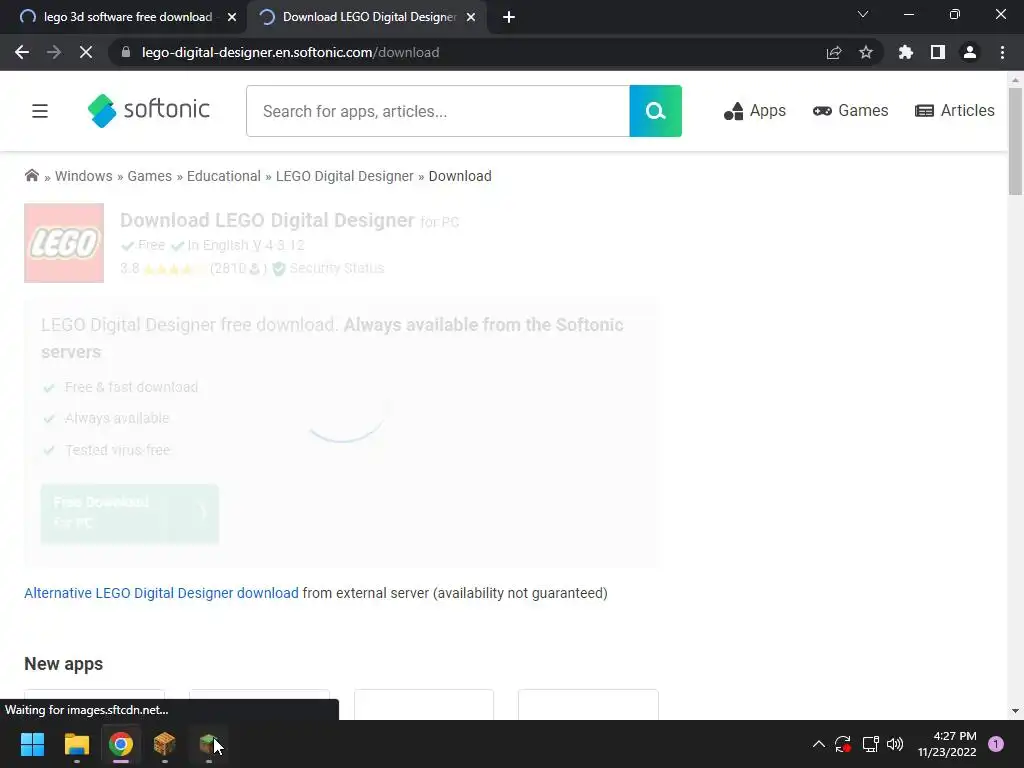This screenshot has height=768, width=1024.
Task: Click the scrollbar down arrow
Action: pyautogui.click(x=1015, y=711)
